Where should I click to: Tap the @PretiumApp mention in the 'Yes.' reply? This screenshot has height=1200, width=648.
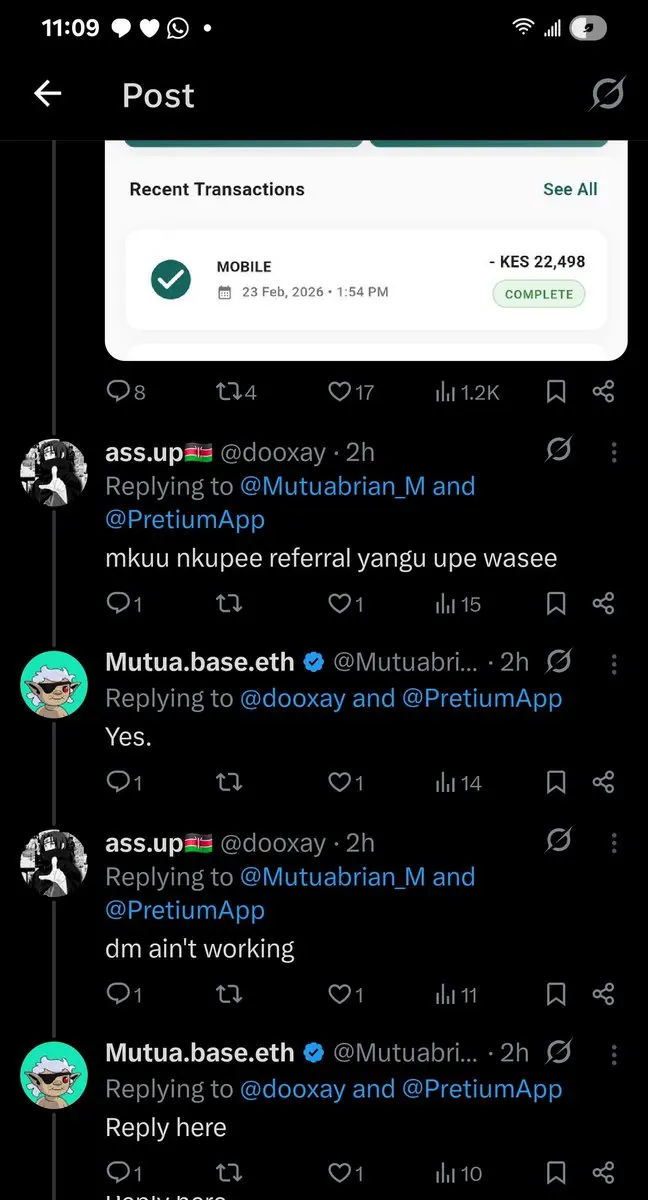(482, 698)
